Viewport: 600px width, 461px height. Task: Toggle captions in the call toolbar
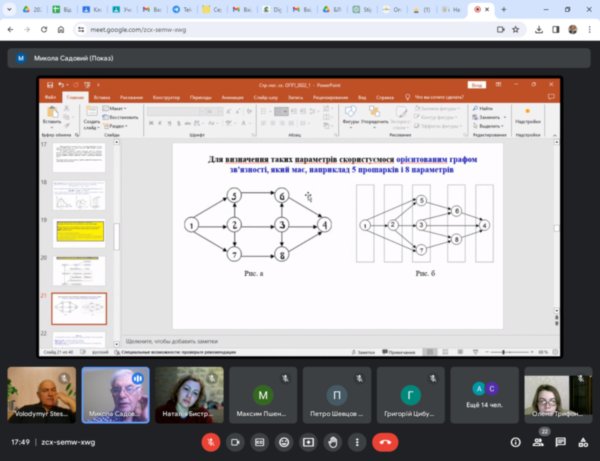click(x=260, y=441)
